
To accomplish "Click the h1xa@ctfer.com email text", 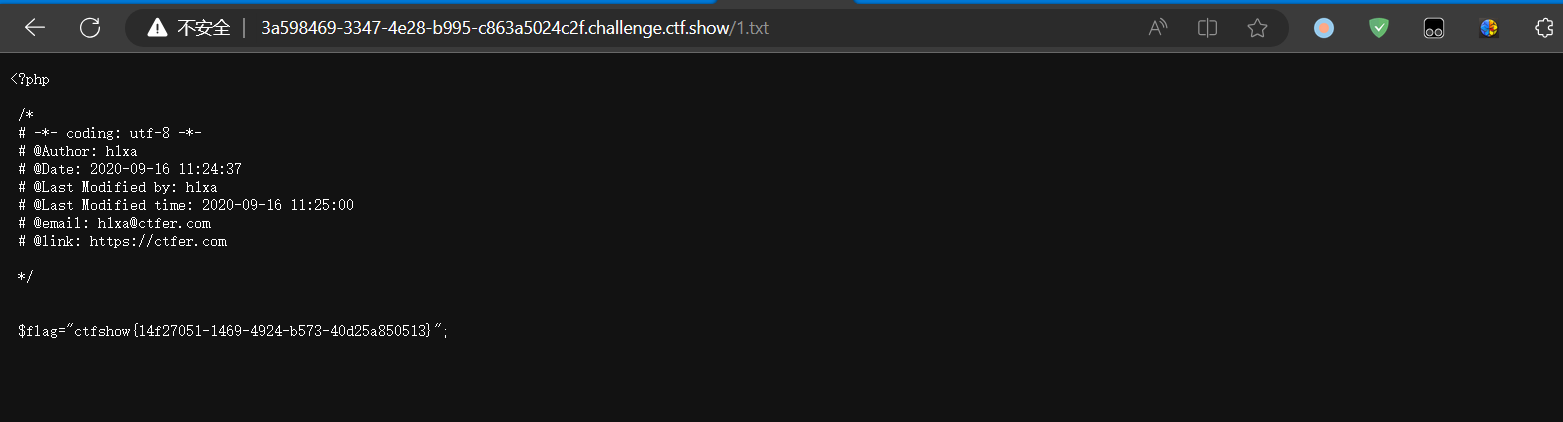I will [154, 223].
